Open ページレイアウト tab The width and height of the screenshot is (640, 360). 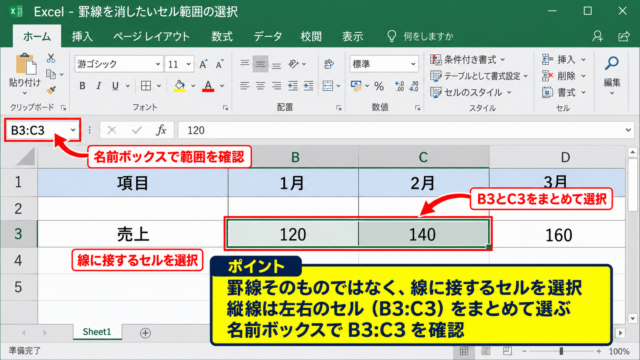point(151,36)
